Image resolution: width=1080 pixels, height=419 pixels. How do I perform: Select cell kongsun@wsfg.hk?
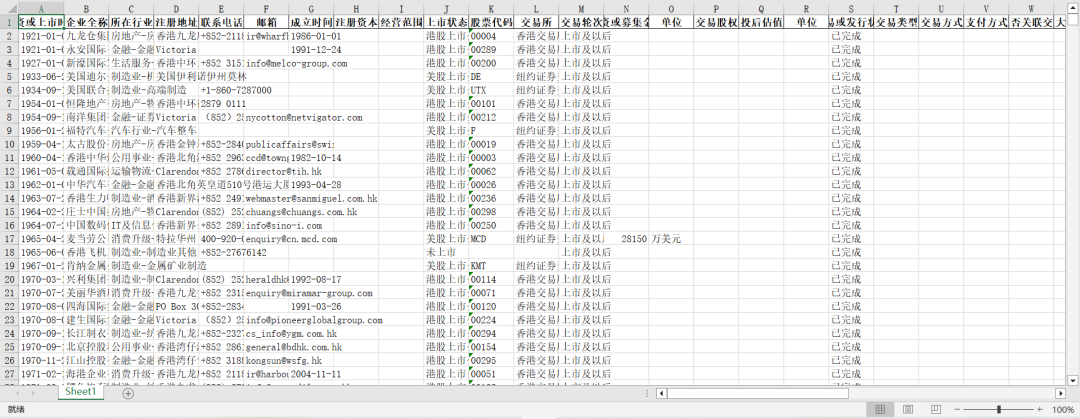pos(266,360)
